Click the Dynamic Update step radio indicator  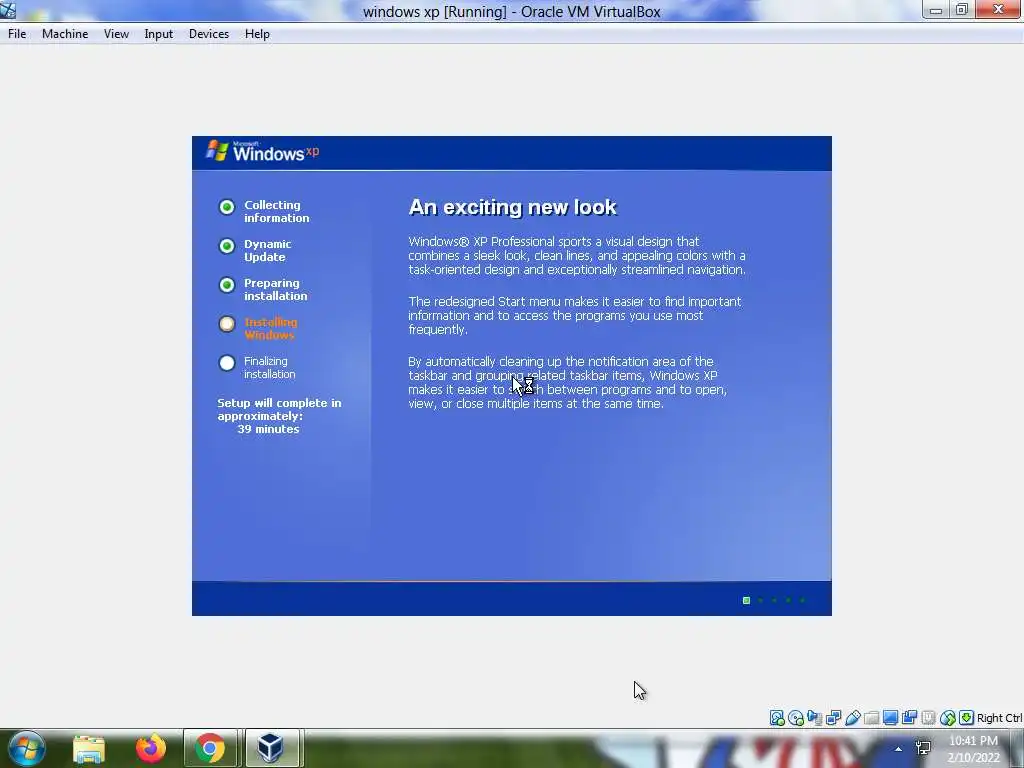pyautogui.click(x=227, y=246)
